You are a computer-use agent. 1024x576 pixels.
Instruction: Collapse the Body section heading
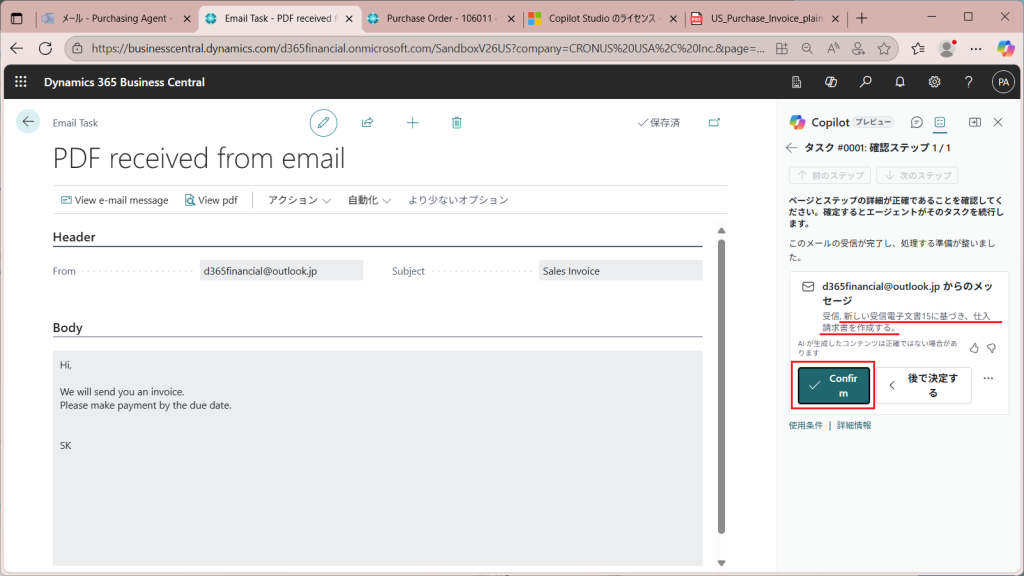[67, 327]
